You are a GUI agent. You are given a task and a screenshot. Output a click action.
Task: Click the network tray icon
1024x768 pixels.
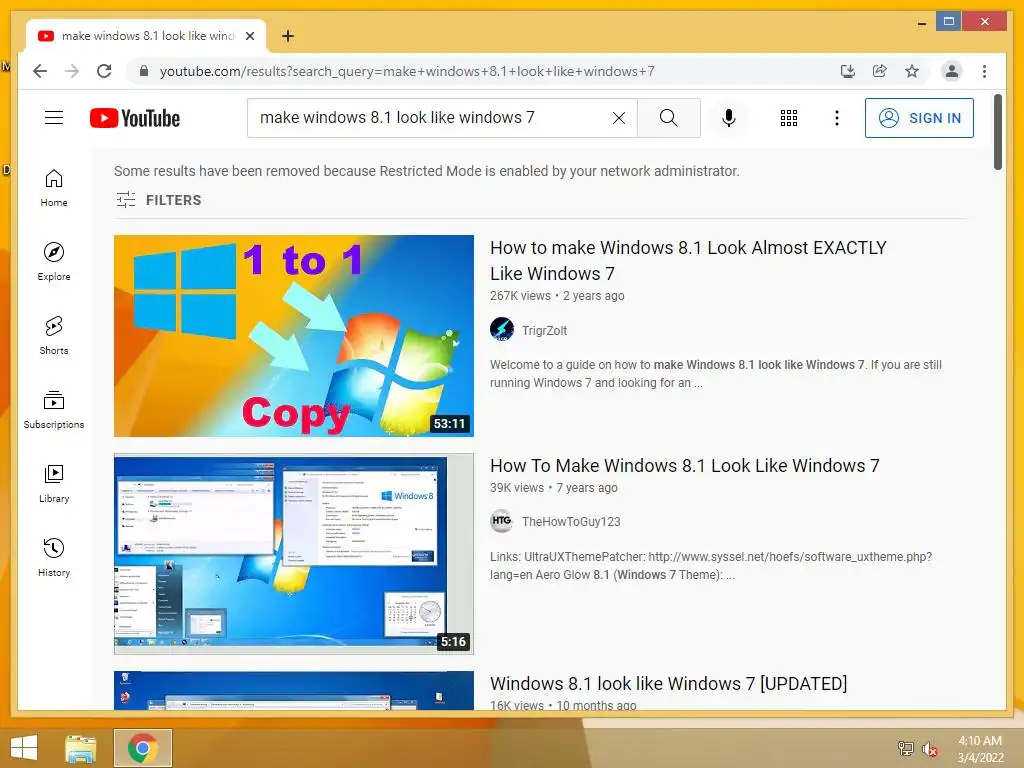(905, 748)
